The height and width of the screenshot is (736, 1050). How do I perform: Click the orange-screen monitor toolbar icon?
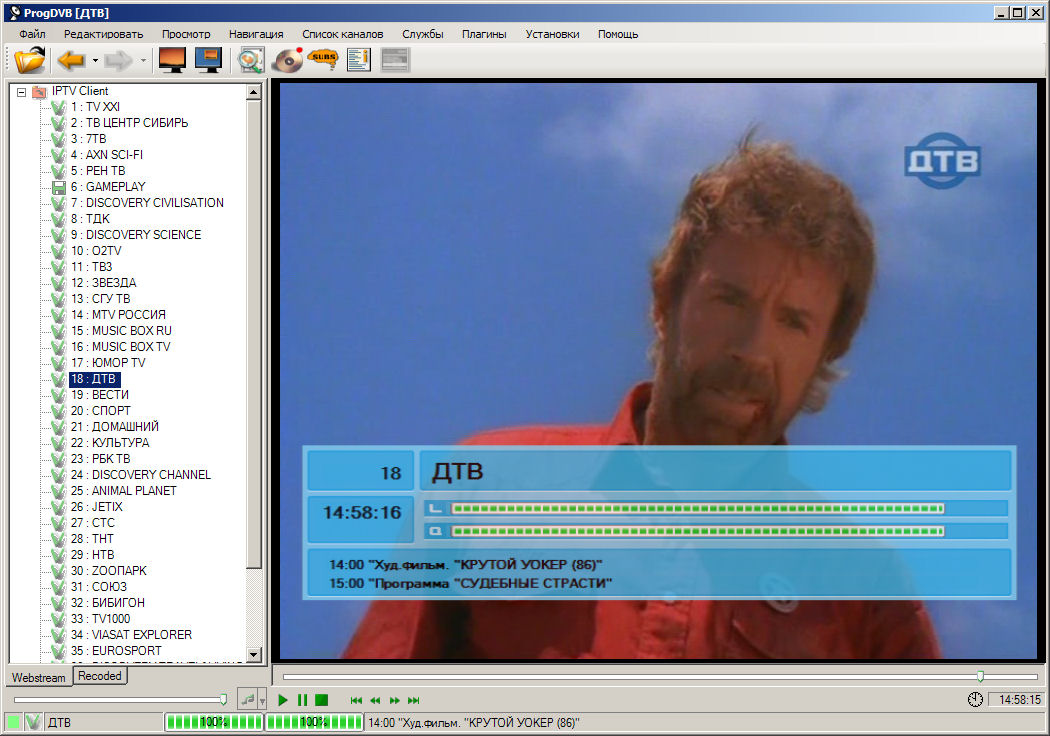coord(172,60)
